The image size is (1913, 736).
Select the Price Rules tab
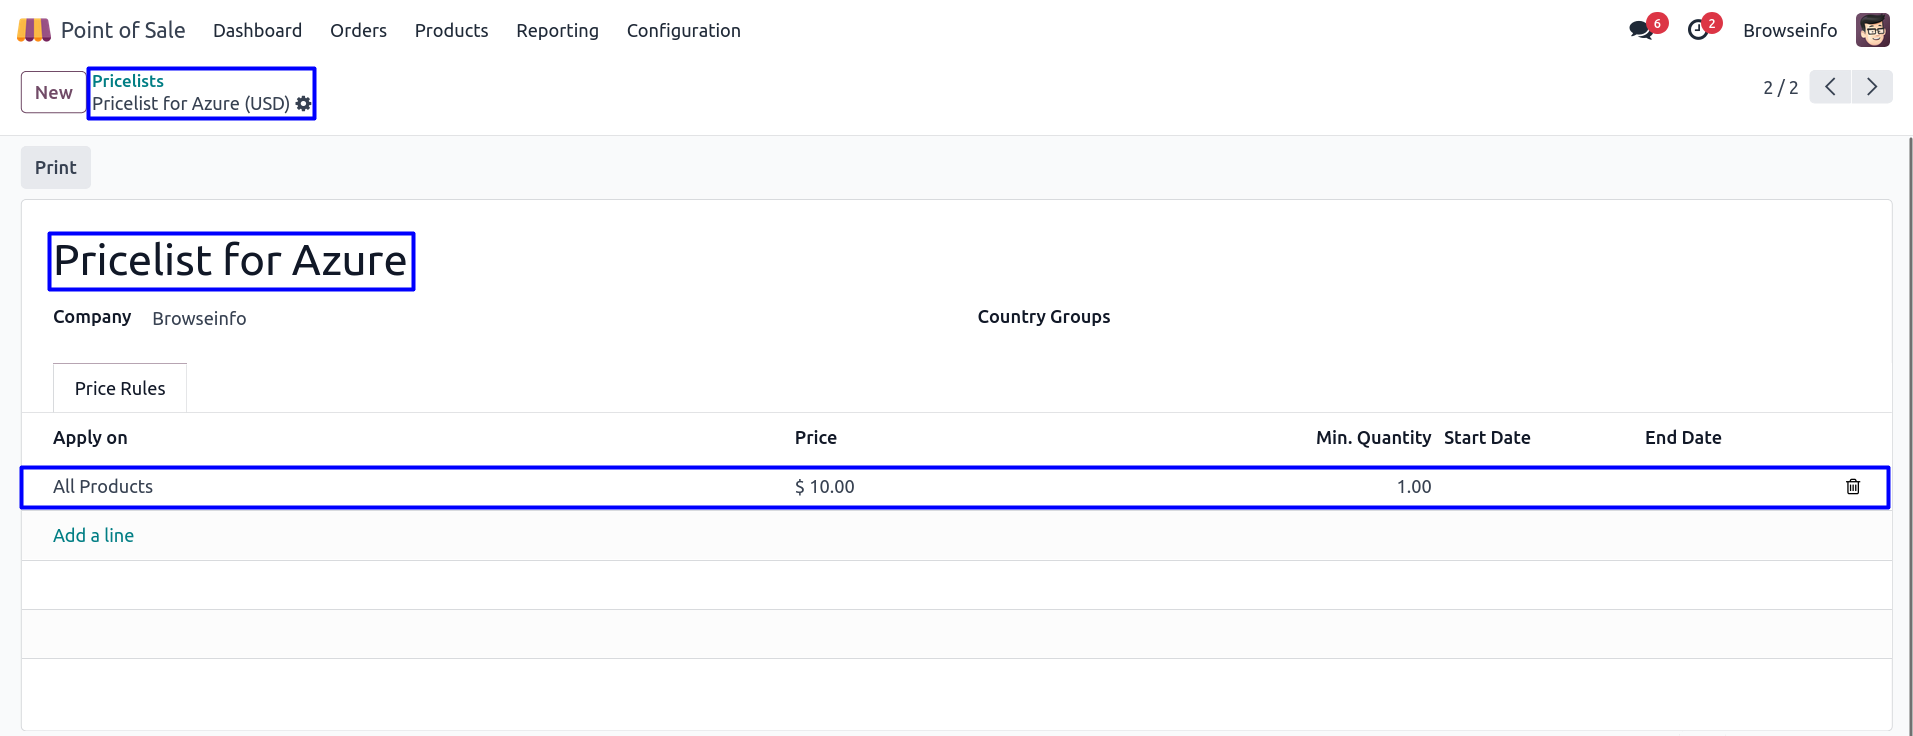(120, 388)
